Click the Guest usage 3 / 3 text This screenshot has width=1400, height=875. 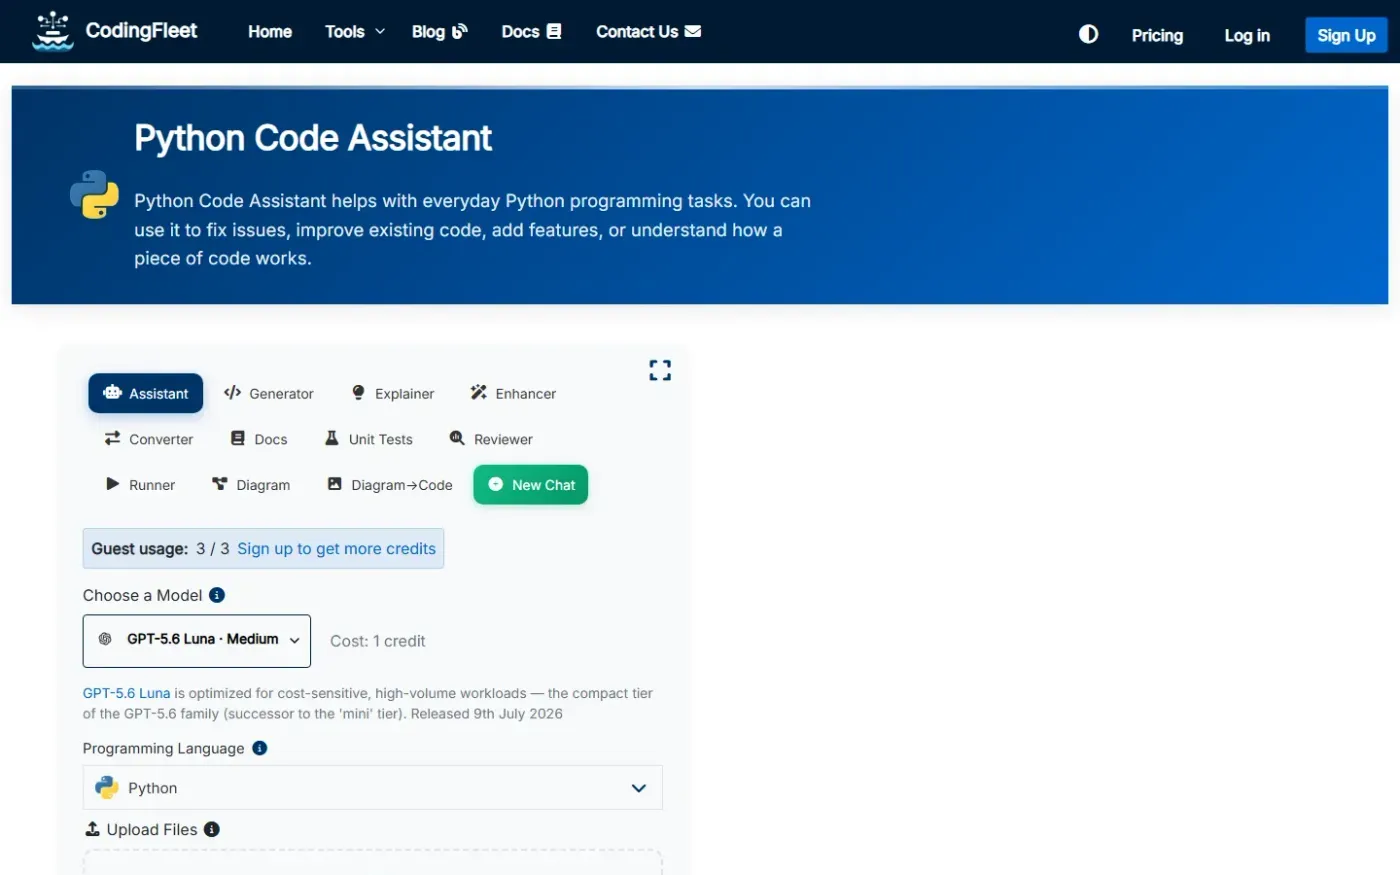pyautogui.click(x=160, y=549)
